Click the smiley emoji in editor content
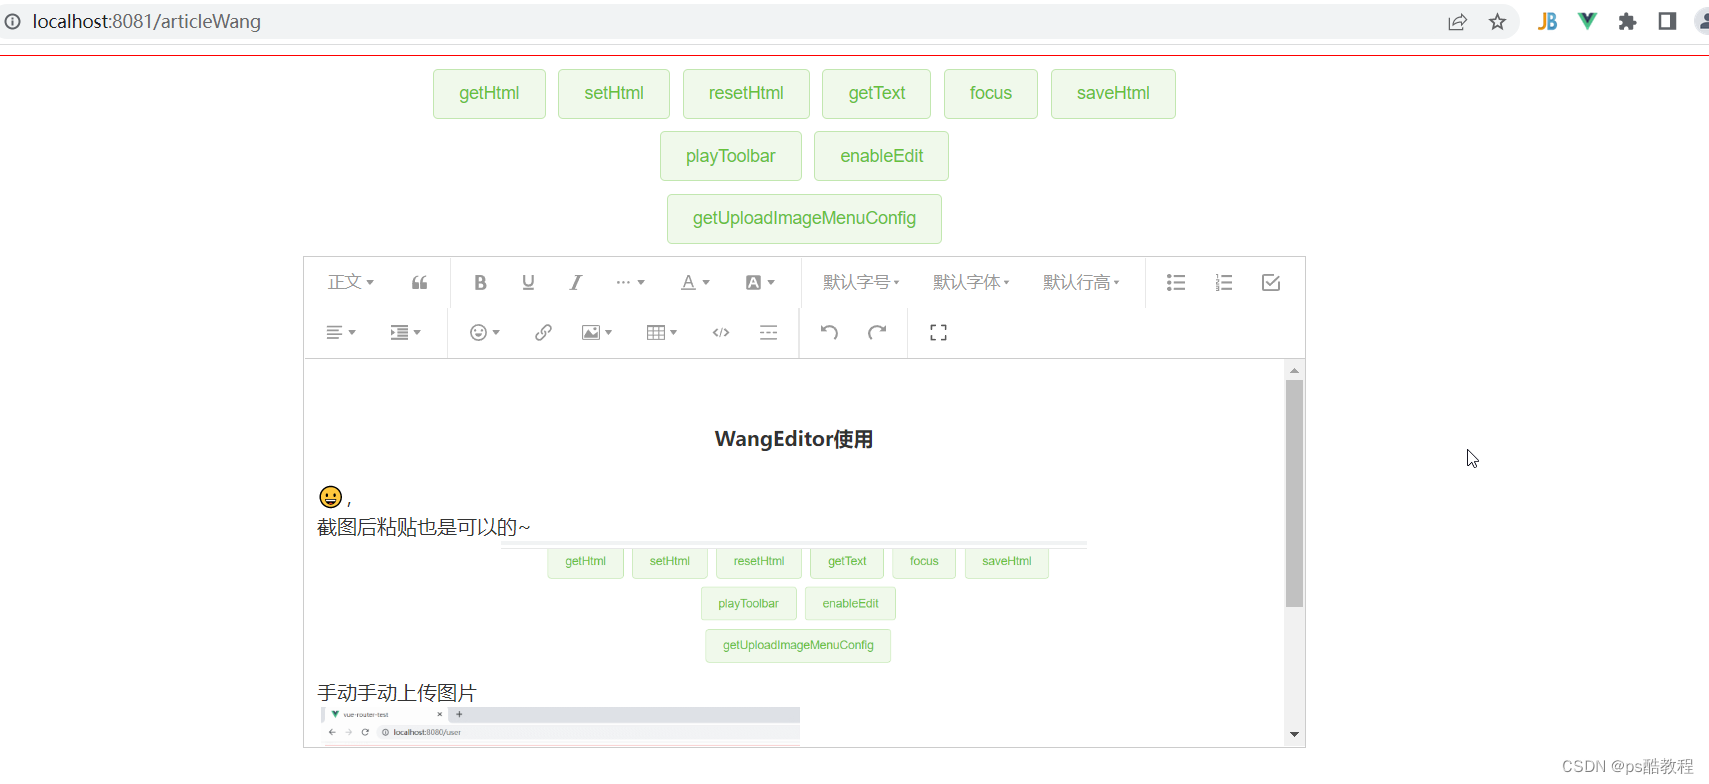Image resolution: width=1709 pixels, height=784 pixels. pyautogui.click(x=330, y=497)
